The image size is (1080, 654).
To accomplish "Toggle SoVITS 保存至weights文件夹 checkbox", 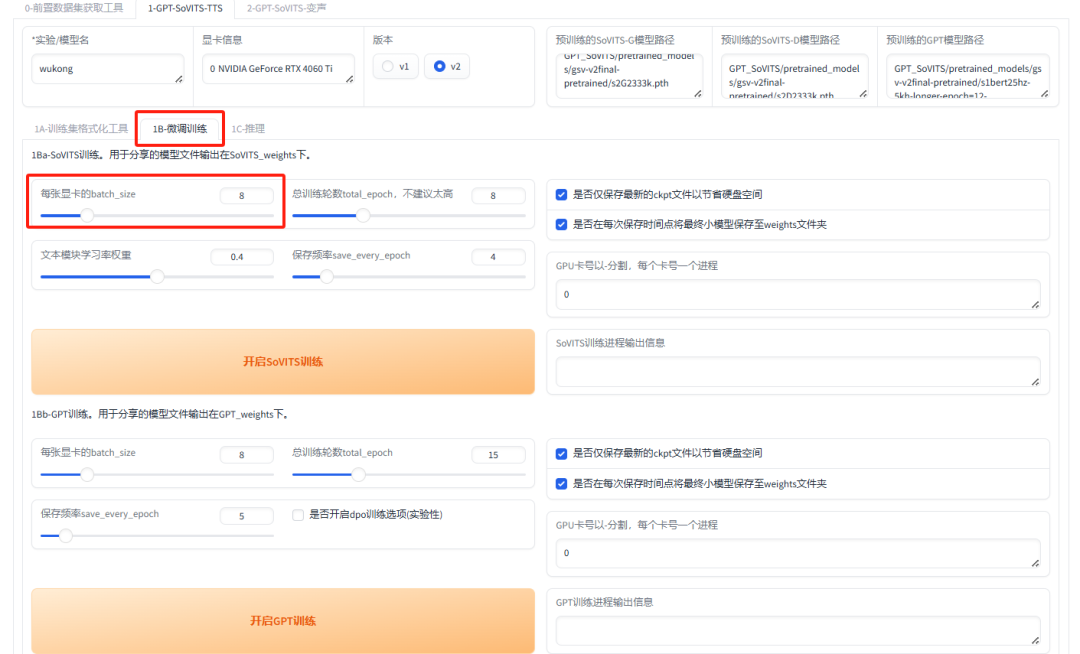I will pyautogui.click(x=561, y=224).
